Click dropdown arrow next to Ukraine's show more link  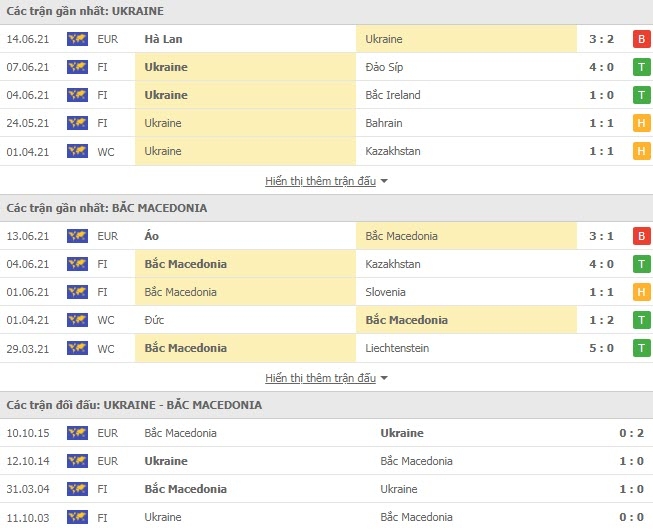point(384,181)
